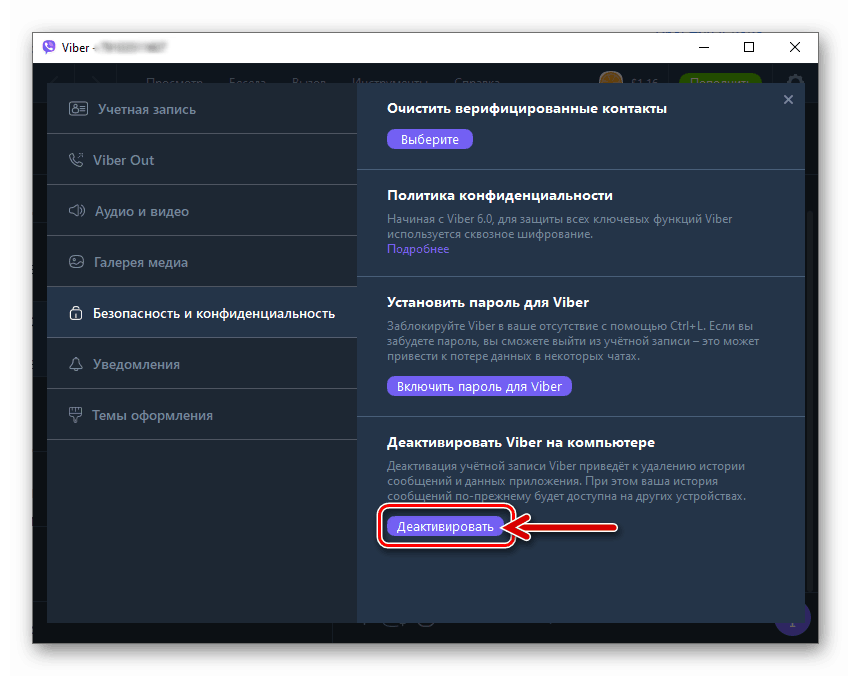Close the settings panel with the X
This screenshot has height=676, width=851.
click(x=788, y=99)
